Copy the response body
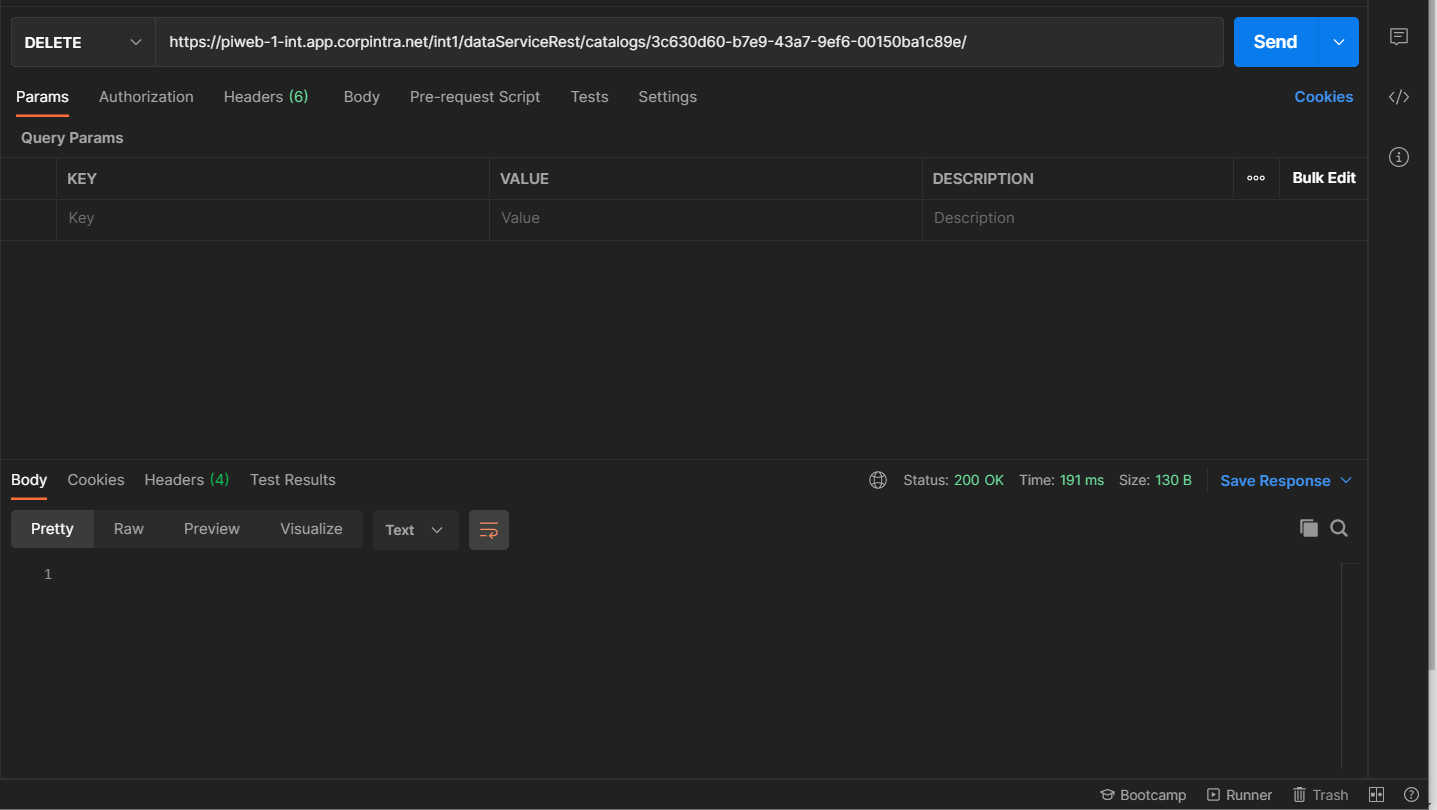This screenshot has width=1437, height=810. tap(1309, 528)
